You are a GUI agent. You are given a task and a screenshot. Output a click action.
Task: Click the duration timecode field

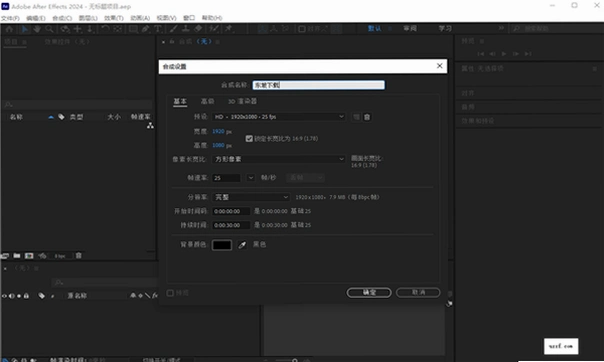point(231,225)
